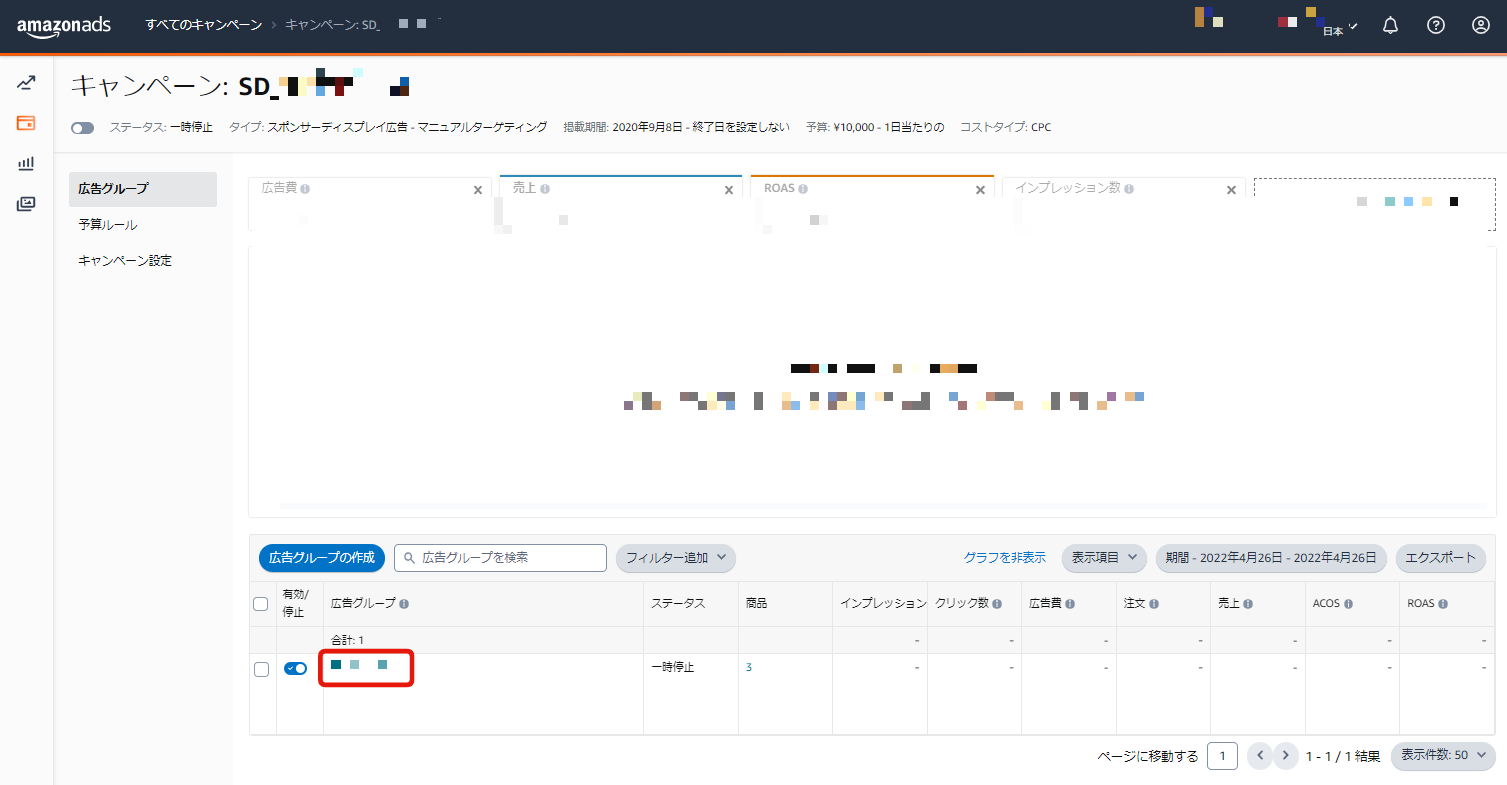Image resolution: width=1507 pixels, height=785 pixels.
Task: Turn off the ad group row's enable toggle
Action: [295, 668]
